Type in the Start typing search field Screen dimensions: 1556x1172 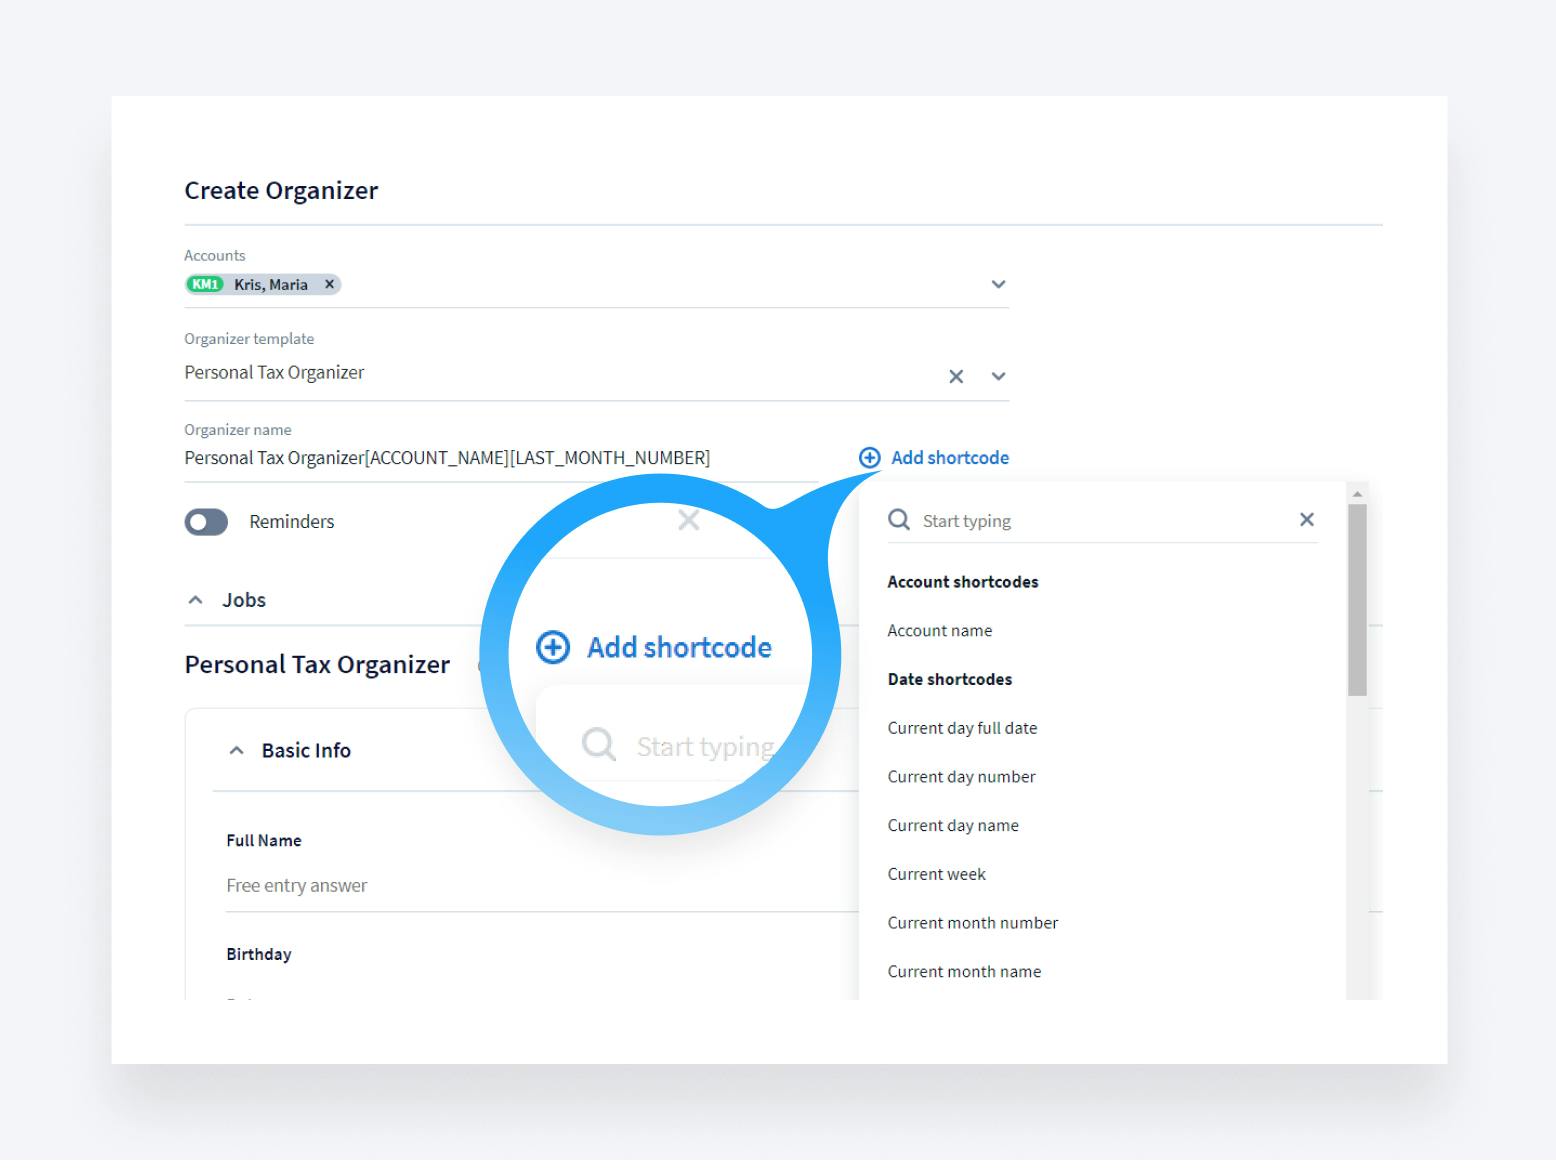tap(1100, 520)
